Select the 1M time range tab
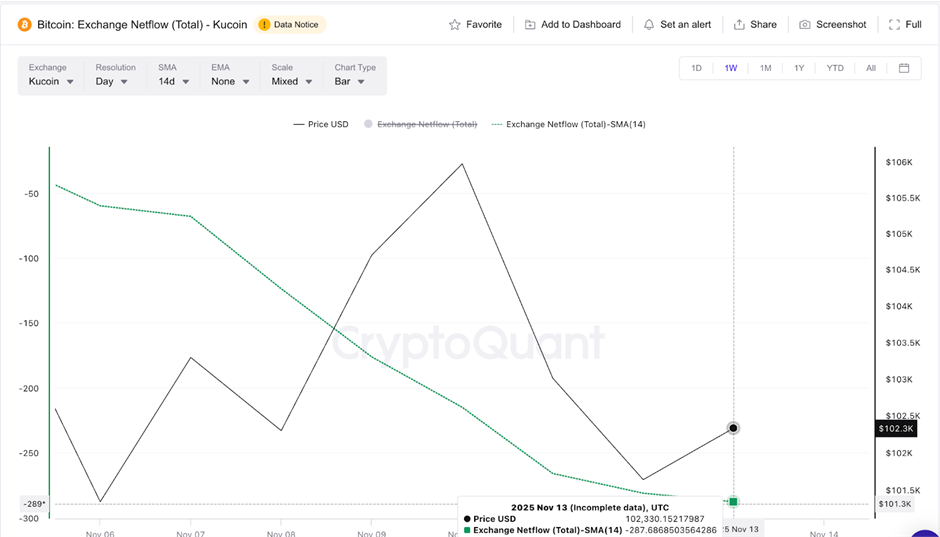The image size is (940, 537). [765, 68]
